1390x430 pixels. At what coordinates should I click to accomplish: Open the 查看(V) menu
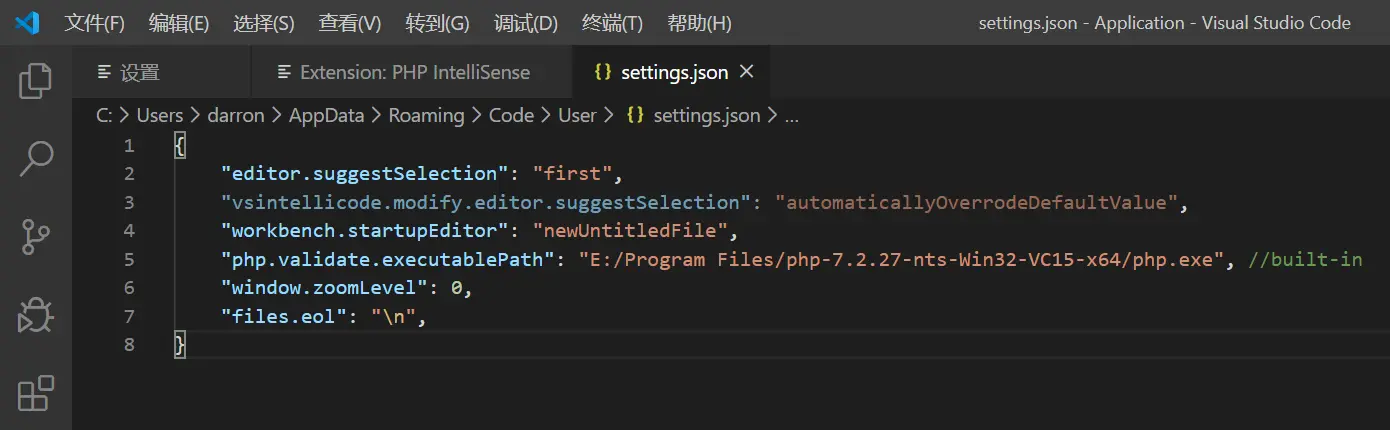coord(350,23)
